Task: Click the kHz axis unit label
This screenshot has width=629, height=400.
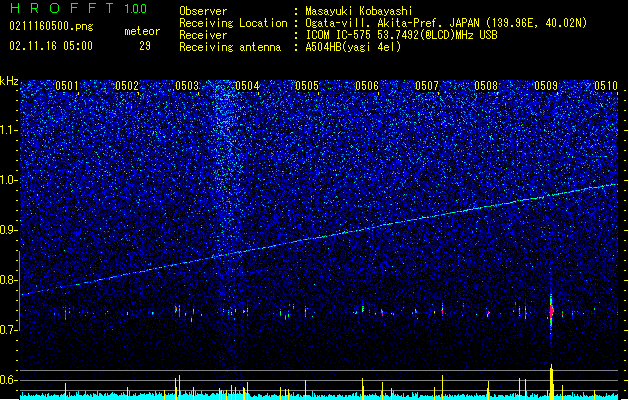Action: [9, 81]
